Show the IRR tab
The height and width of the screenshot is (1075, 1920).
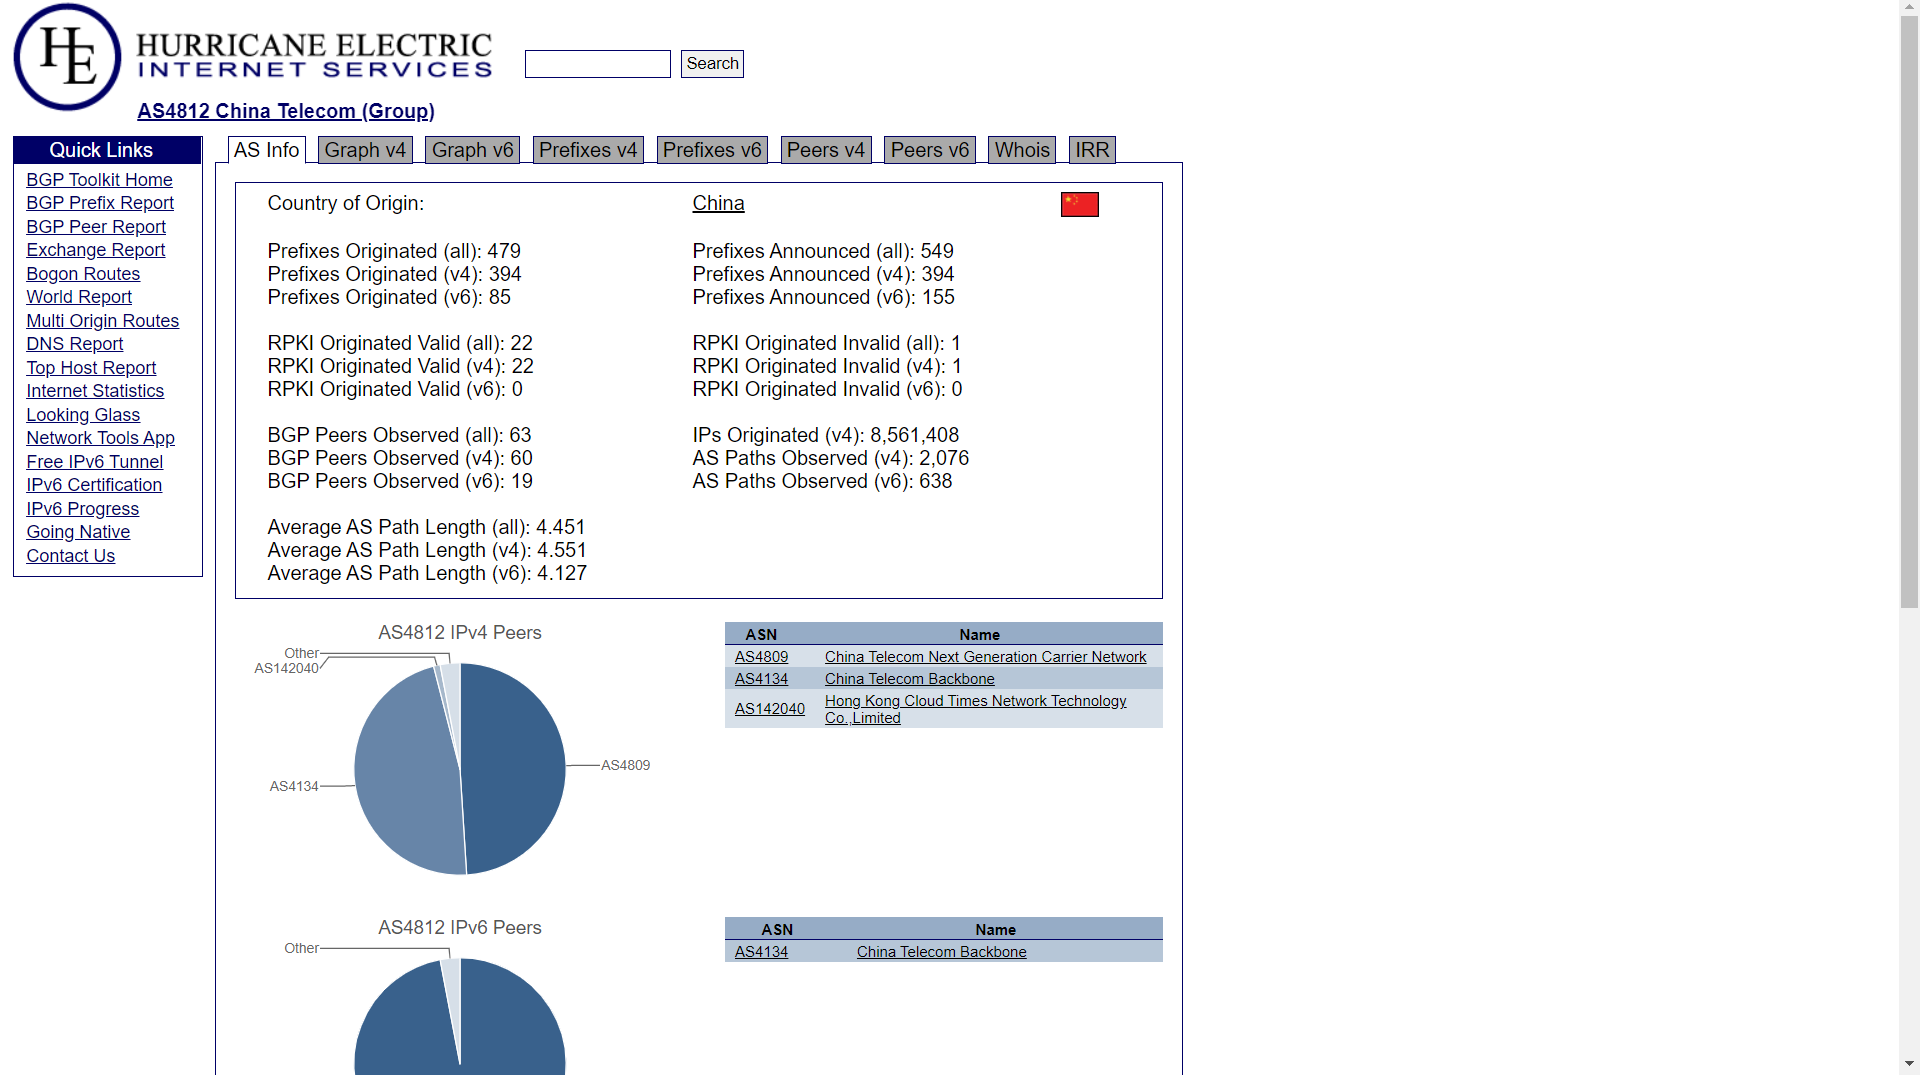(x=1091, y=150)
